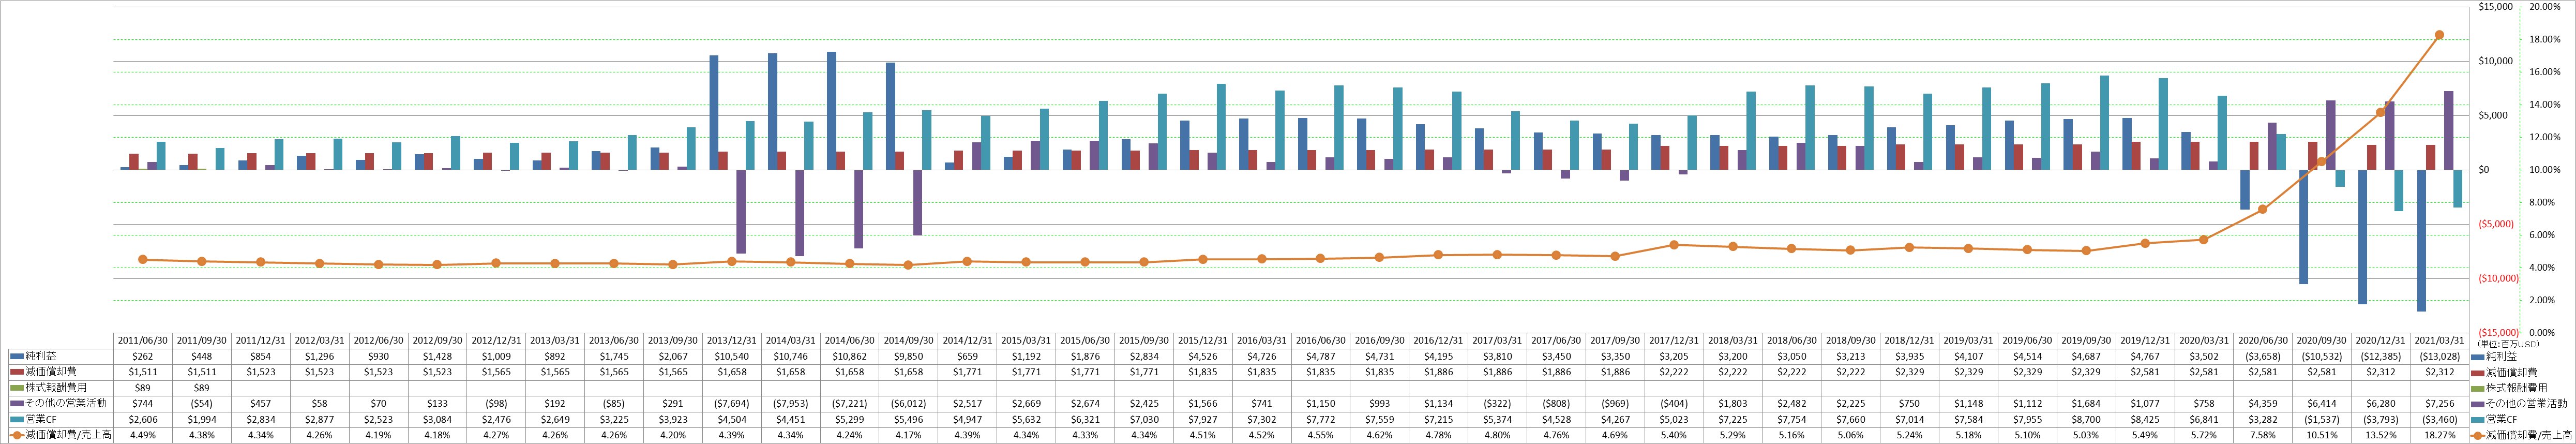
Task: Click the tall blue 純利益 bar for 2014/06/30
Action: click(x=832, y=111)
